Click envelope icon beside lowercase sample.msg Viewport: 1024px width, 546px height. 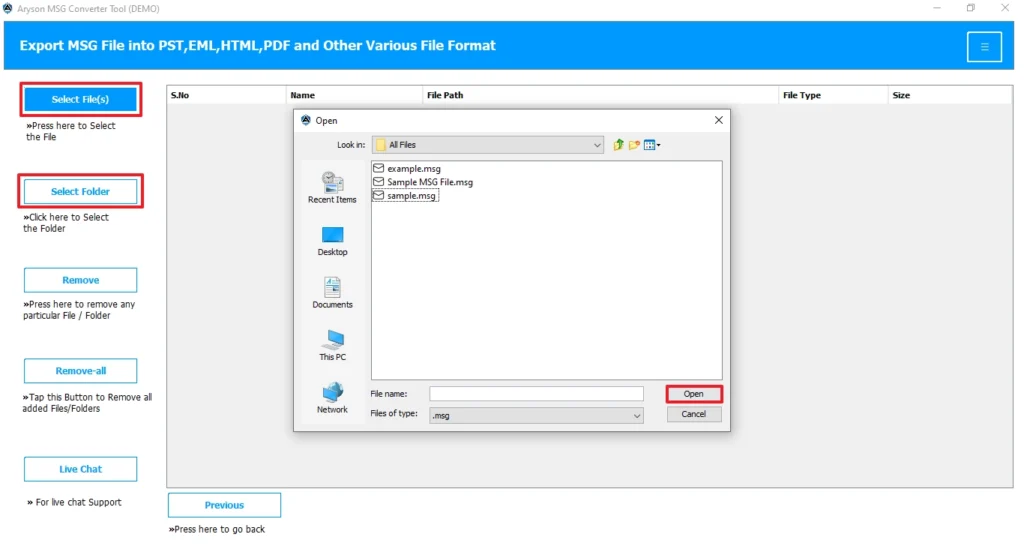tap(378, 195)
